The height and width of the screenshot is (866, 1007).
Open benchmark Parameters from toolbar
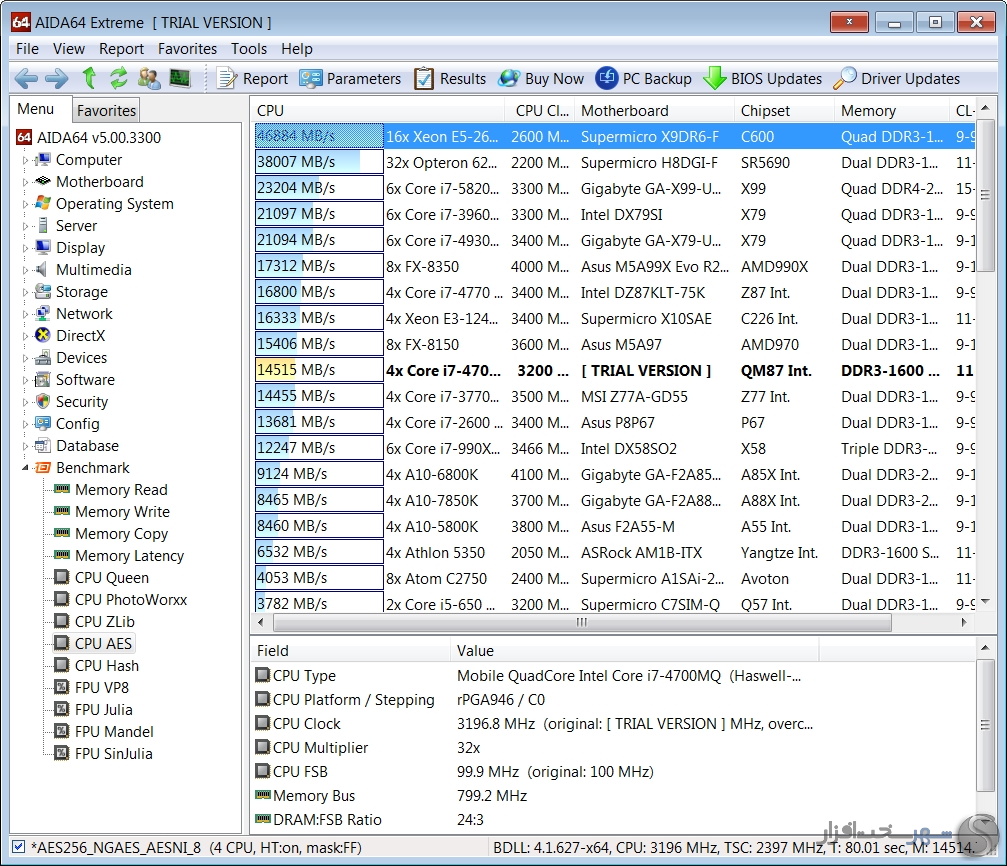(x=350, y=78)
